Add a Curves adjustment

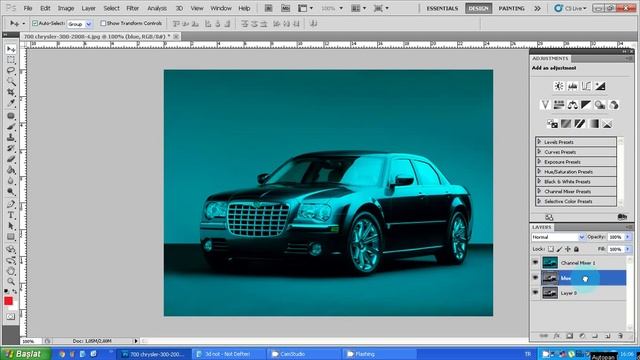pos(586,86)
